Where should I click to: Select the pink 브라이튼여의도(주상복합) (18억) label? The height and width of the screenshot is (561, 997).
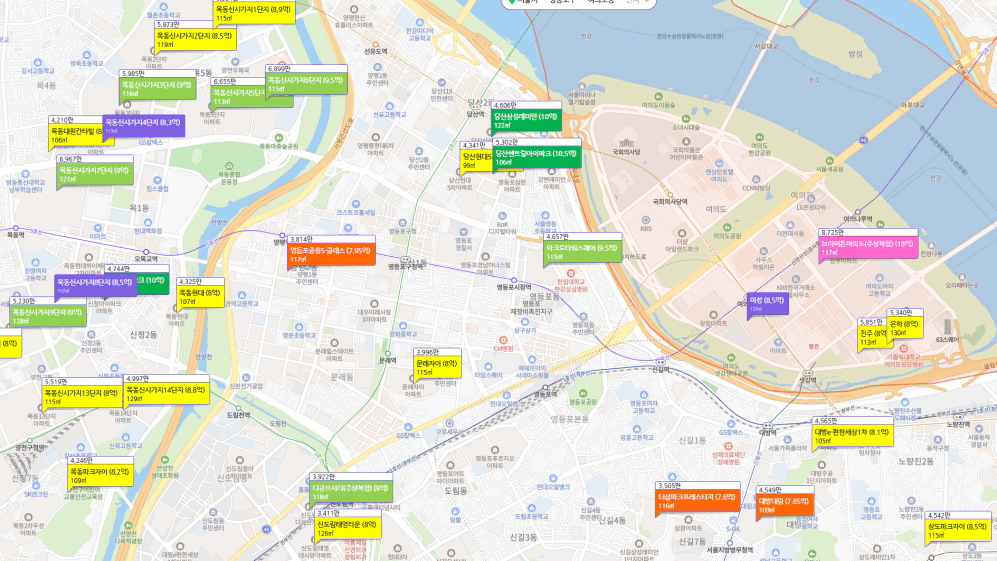869,247
